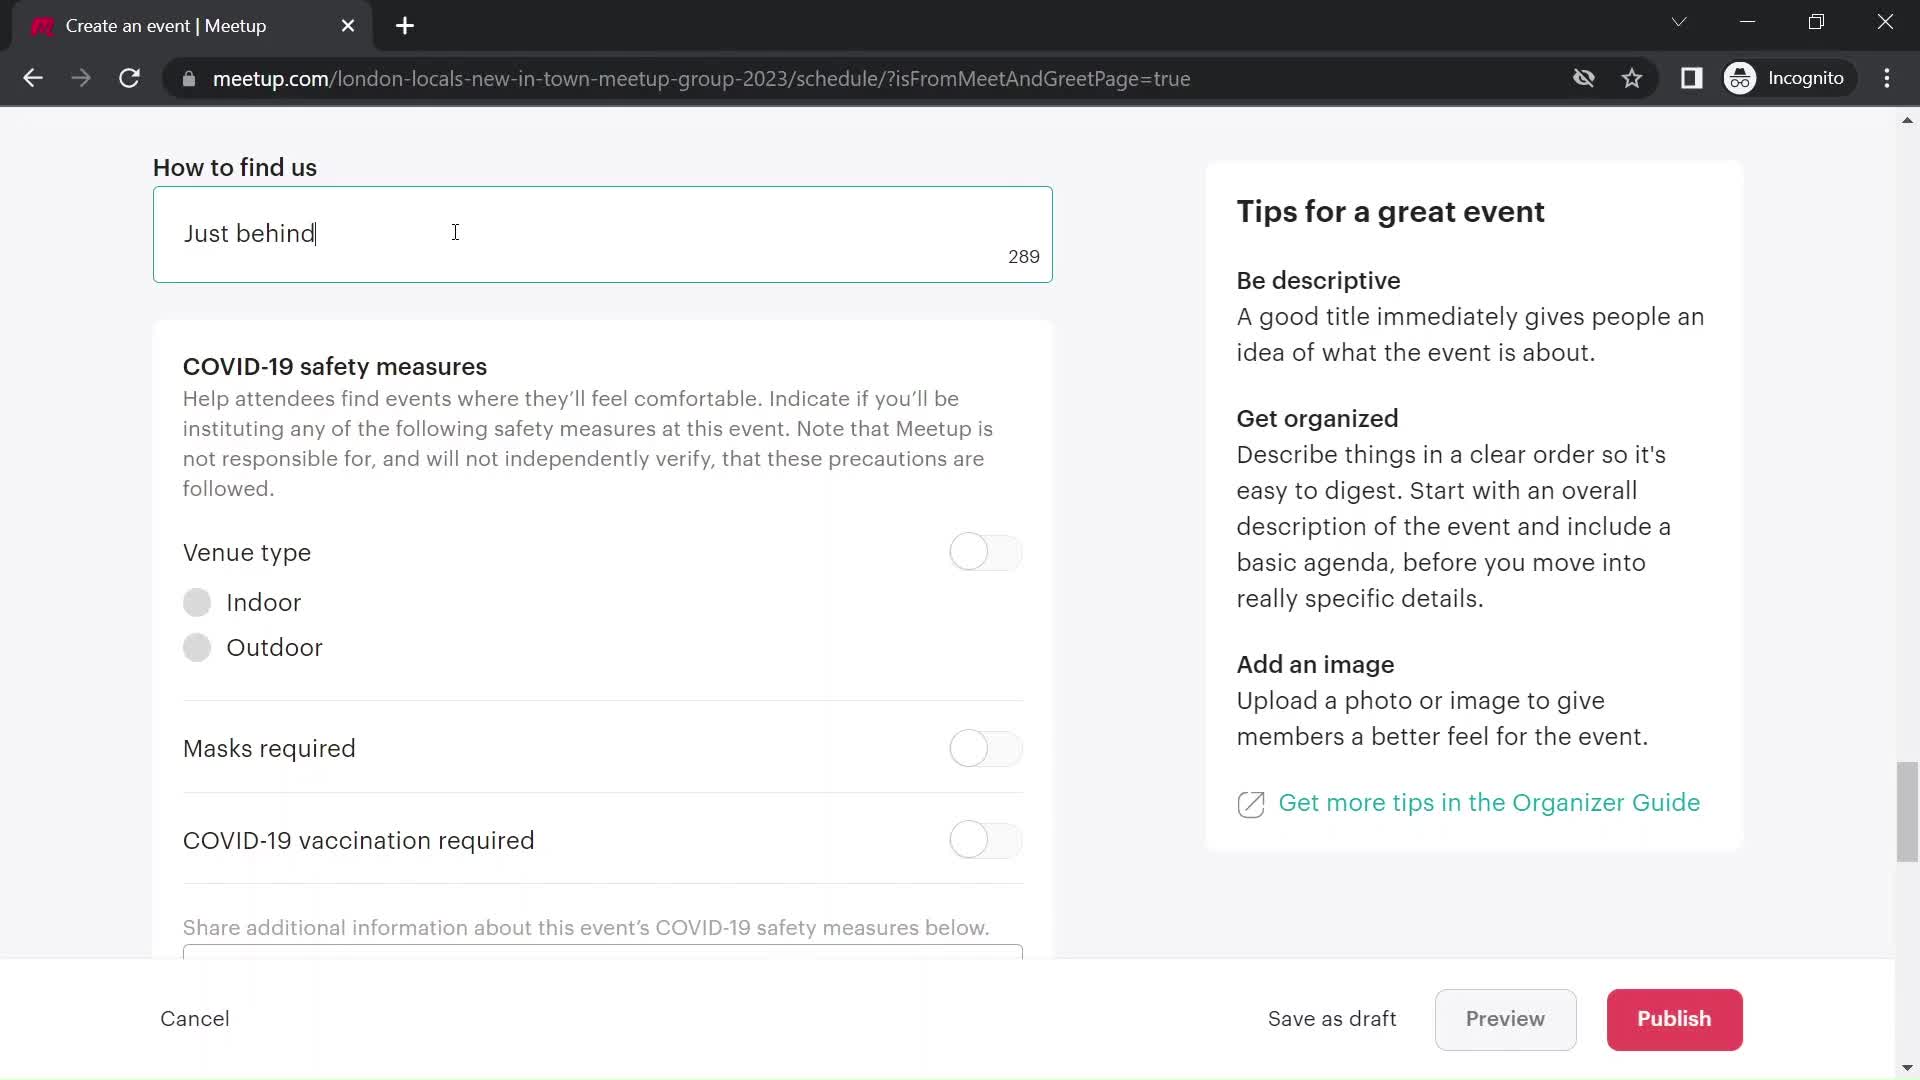
Task: Click the Incognito profile icon
Action: click(1743, 78)
